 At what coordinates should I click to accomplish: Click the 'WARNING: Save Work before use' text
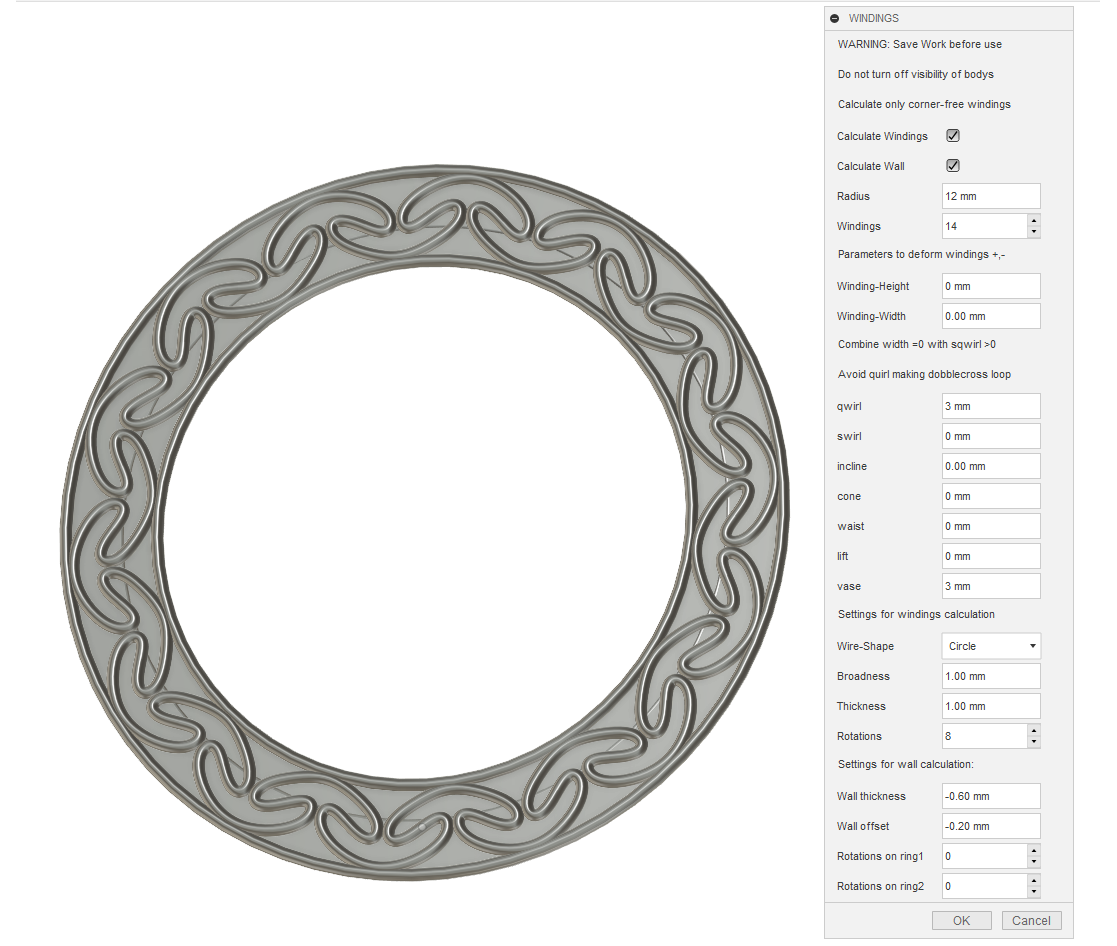(x=919, y=44)
